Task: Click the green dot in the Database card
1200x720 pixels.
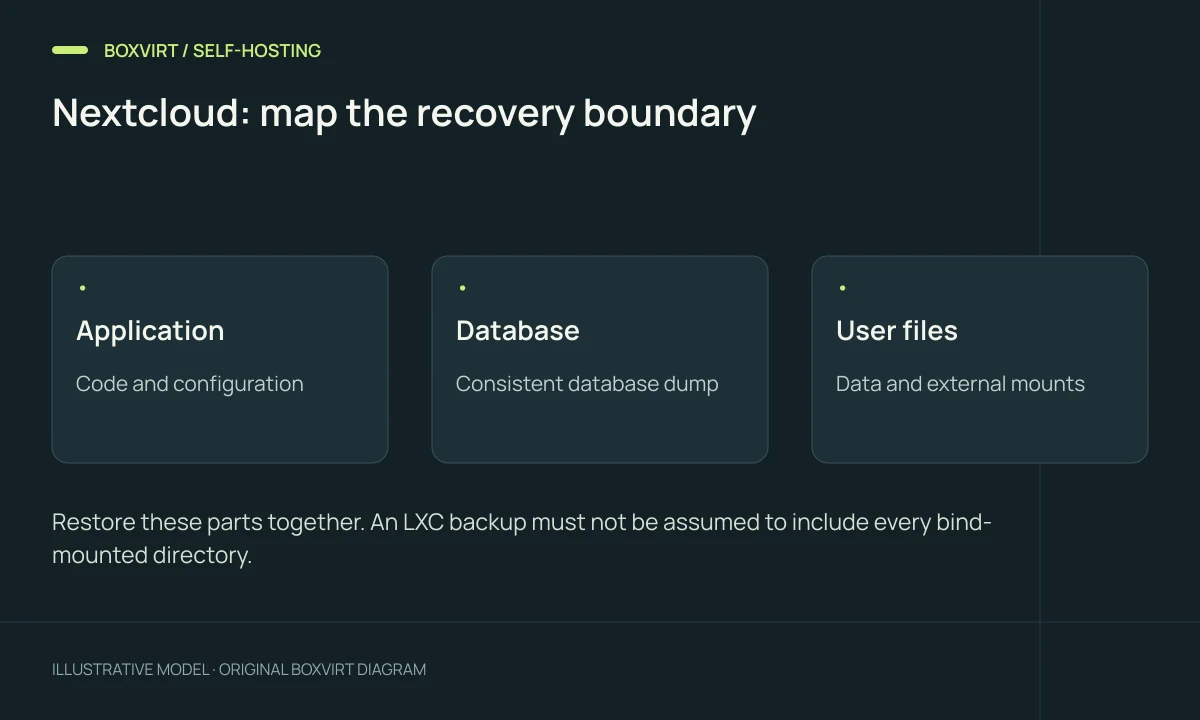Action: tap(462, 288)
